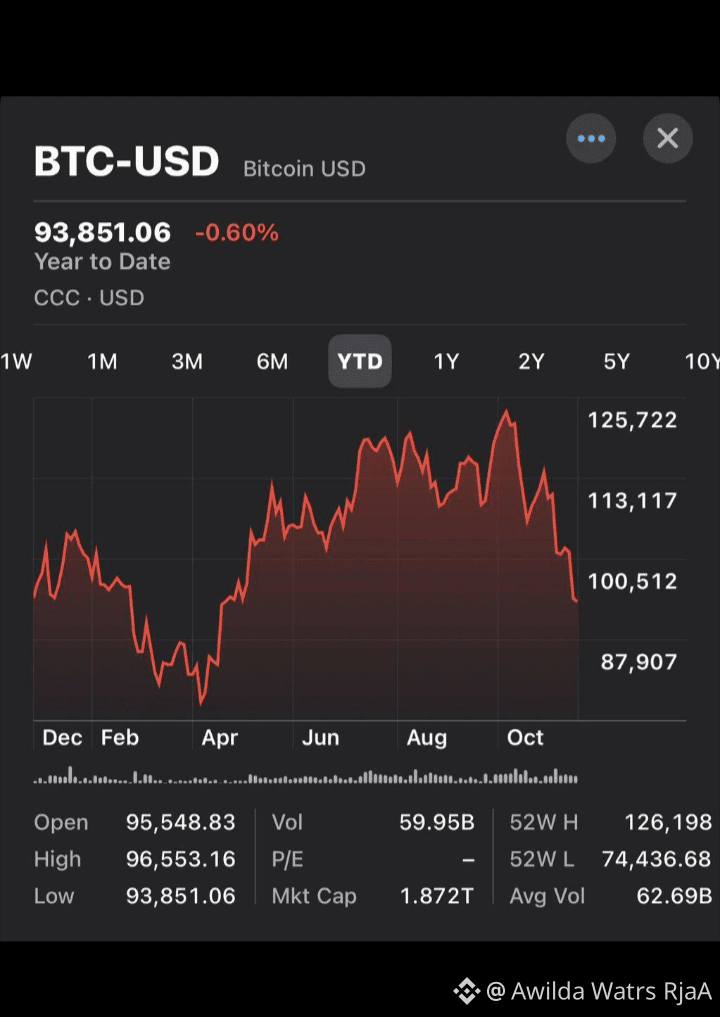
Task: Tap the October peak on the chart
Action: 506,411
